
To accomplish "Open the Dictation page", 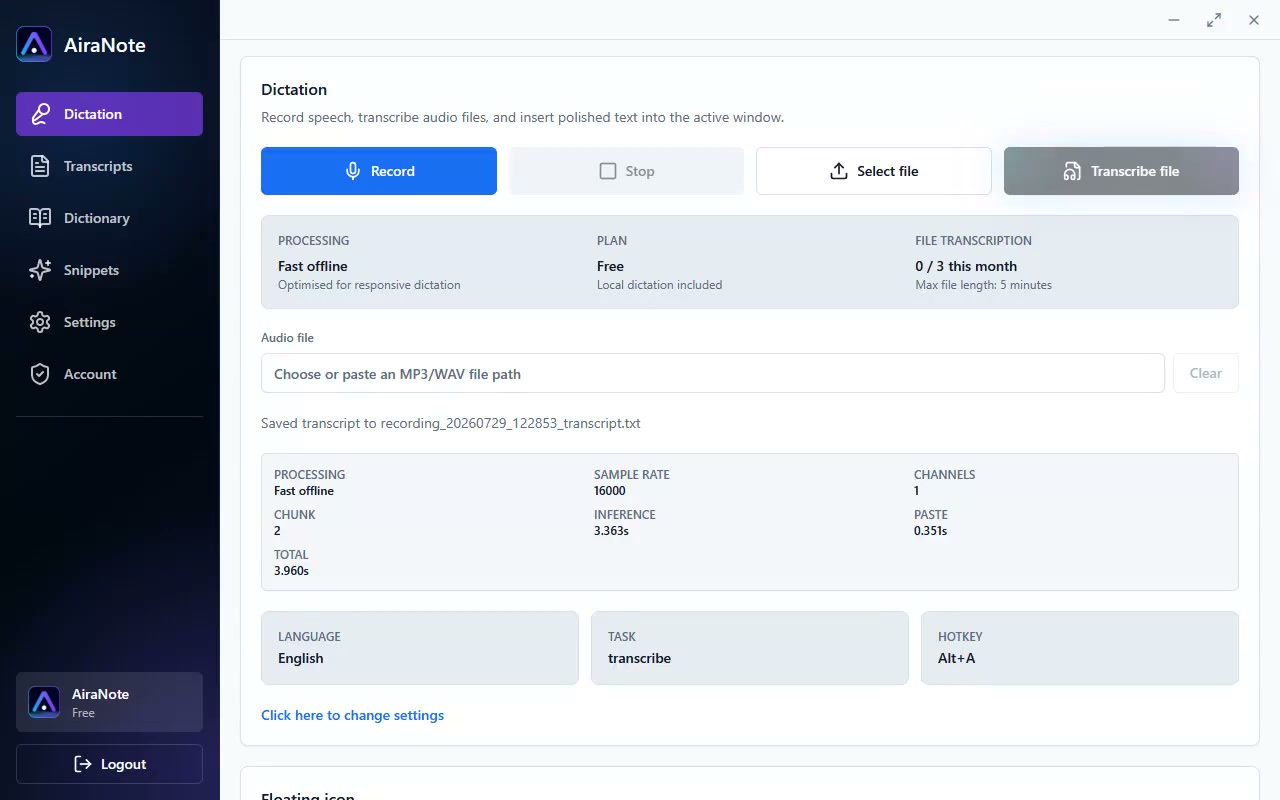I will click(109, 114).
